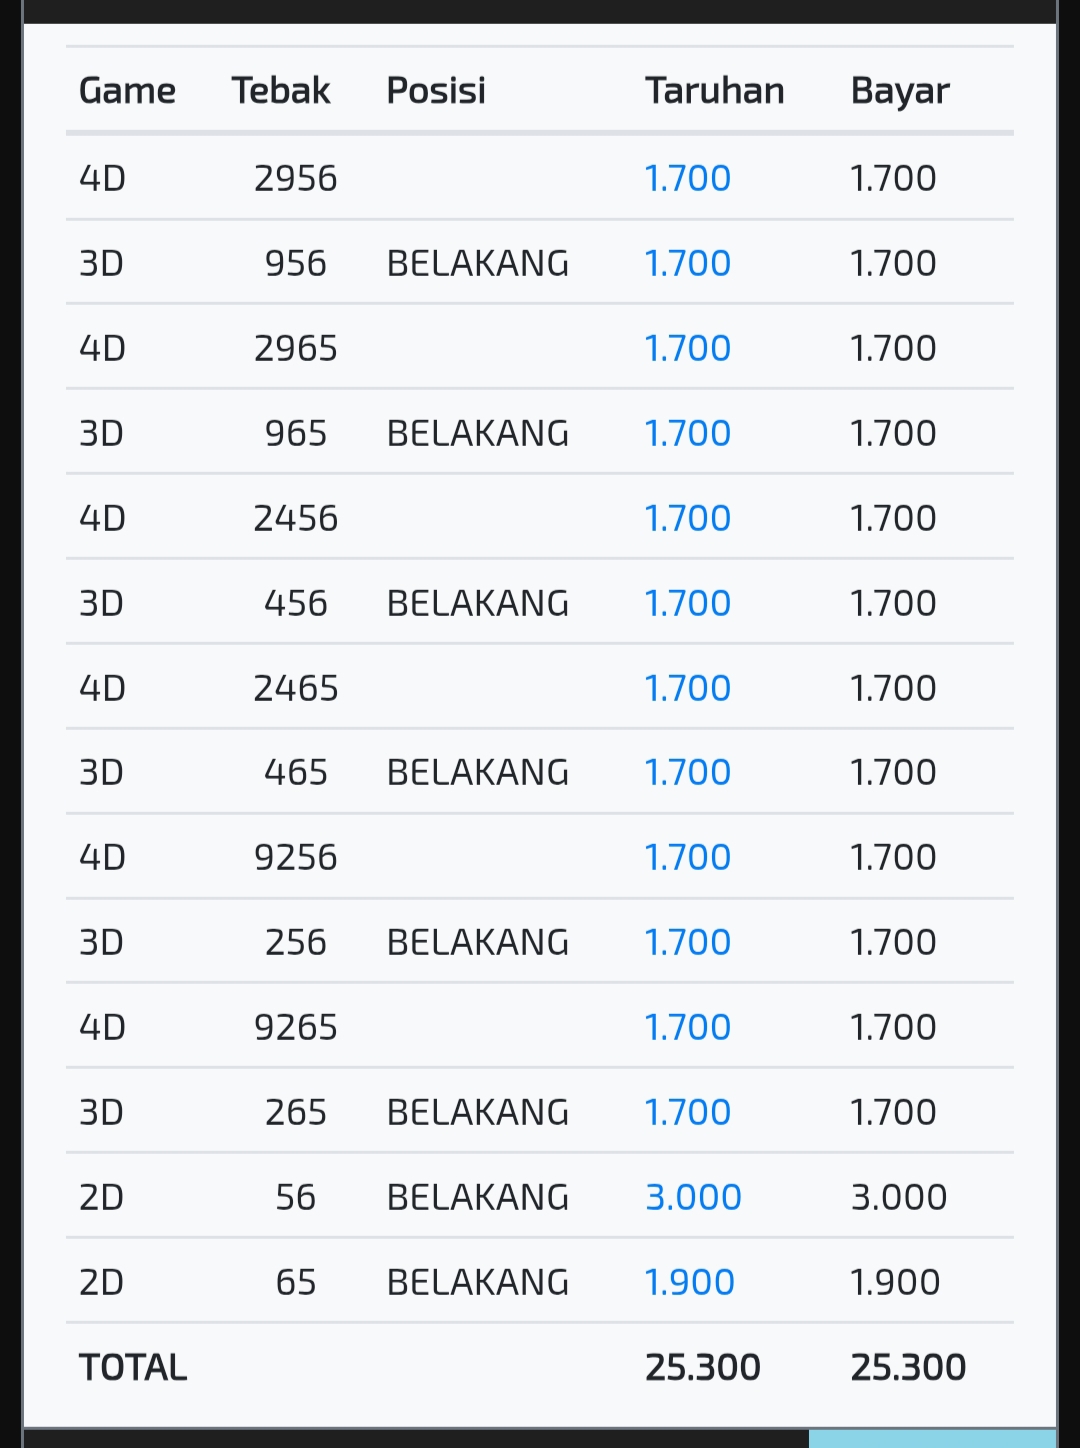Click the Taruhan amount beside 3D 456

(687, 603)
